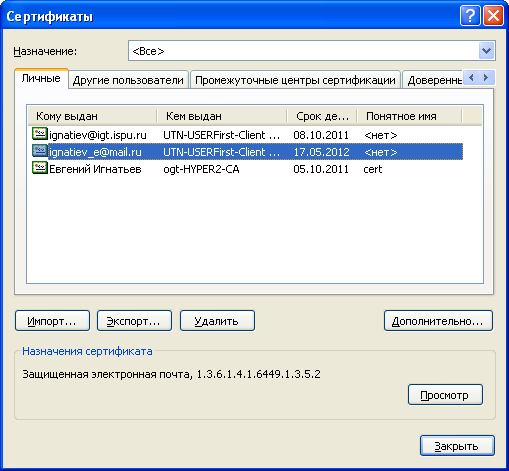Viewport: 509px width, 471px height.
Task: Click expiry date 17.05.2012
Action: point(321,152)
